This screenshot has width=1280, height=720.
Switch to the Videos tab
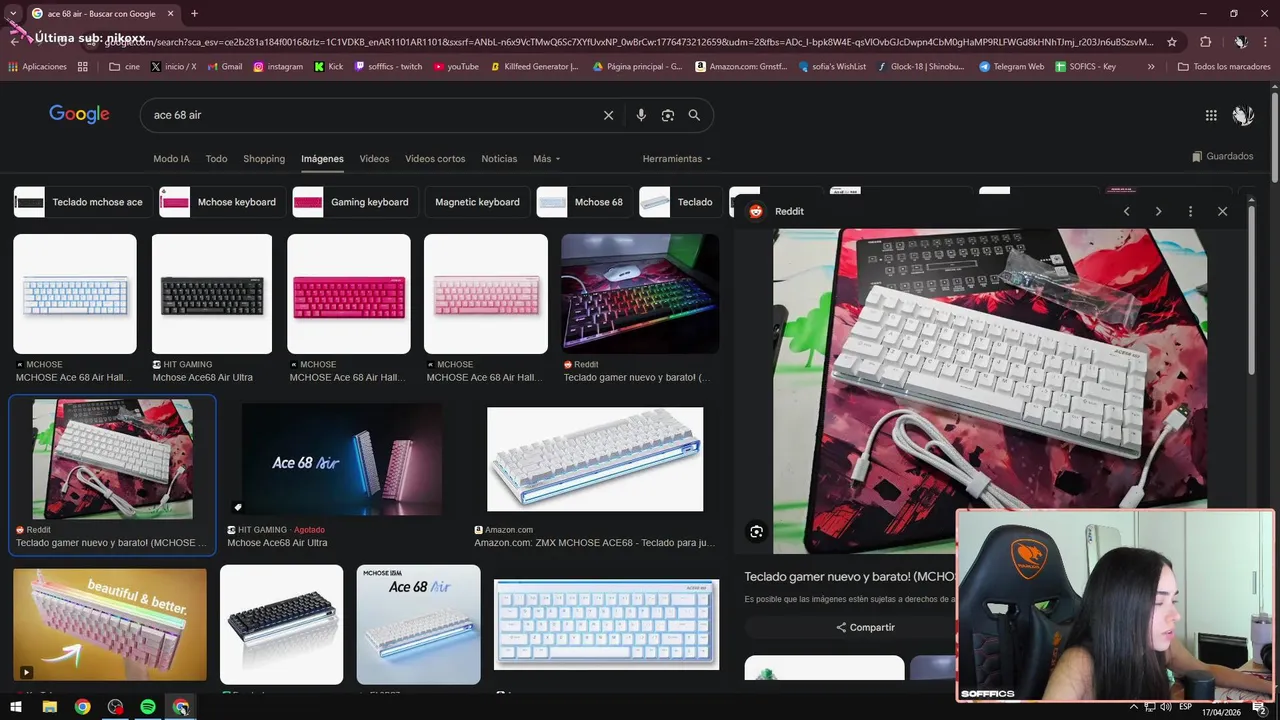[x=374, y=159]
